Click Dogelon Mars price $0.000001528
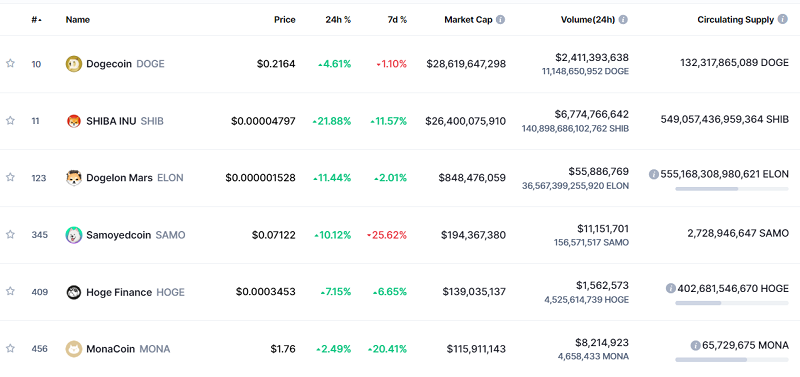This screenshot has height=377, width=800. click(x=260, y=178)
